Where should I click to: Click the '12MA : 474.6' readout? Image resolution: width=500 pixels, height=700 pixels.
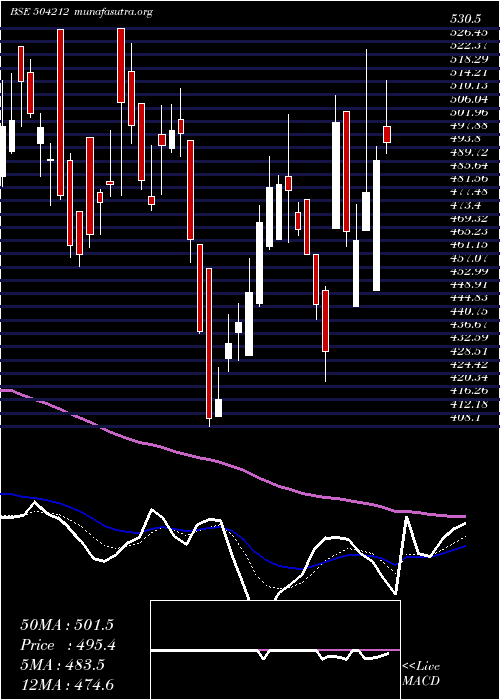point(67,685)
